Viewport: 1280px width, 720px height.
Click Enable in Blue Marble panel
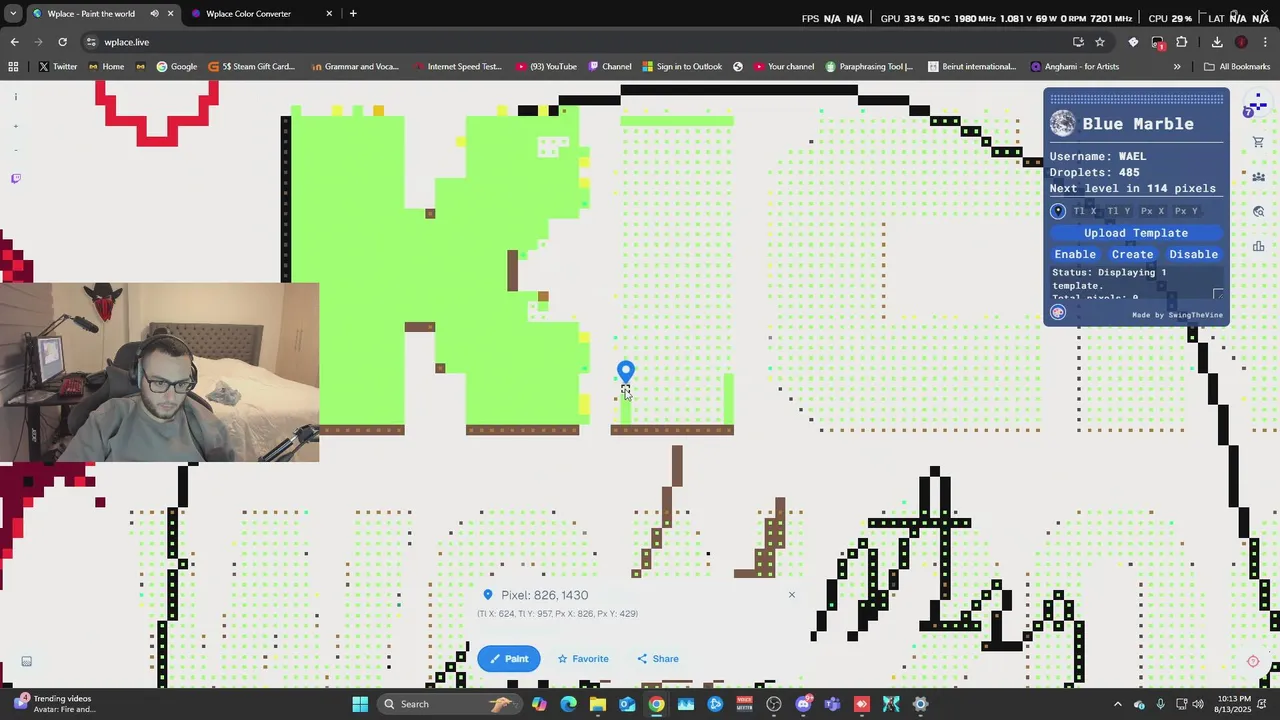(x=1075, y=254)
